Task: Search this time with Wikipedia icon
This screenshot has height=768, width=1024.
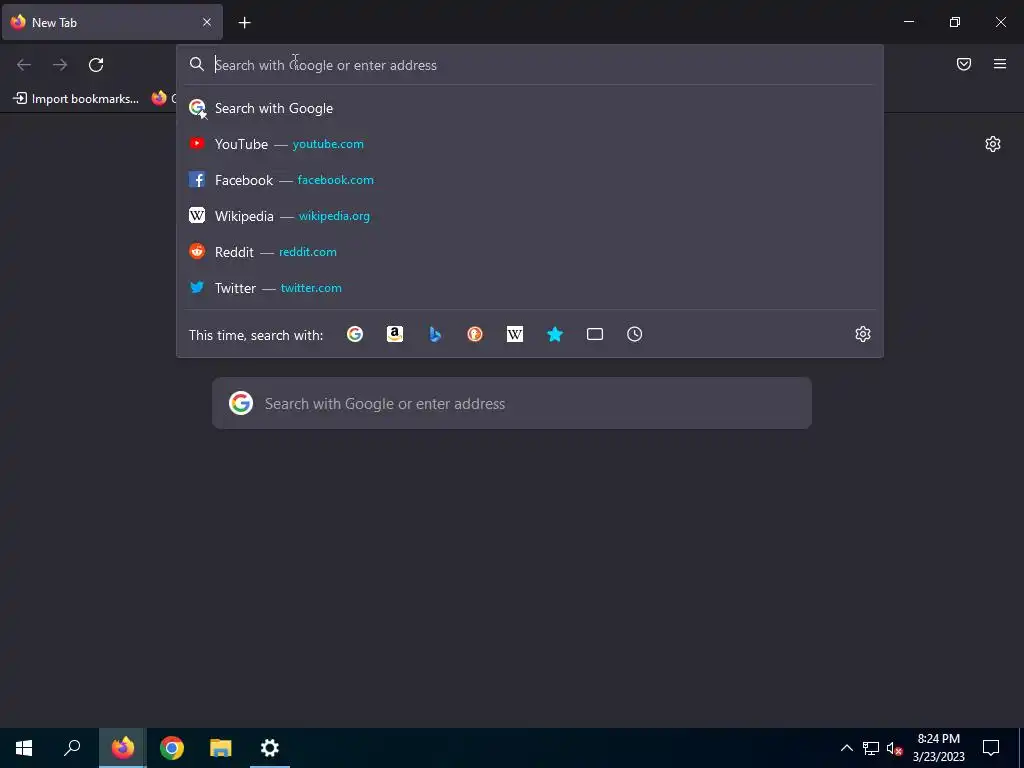Action: pyautogui.click(x=515, y=334)
